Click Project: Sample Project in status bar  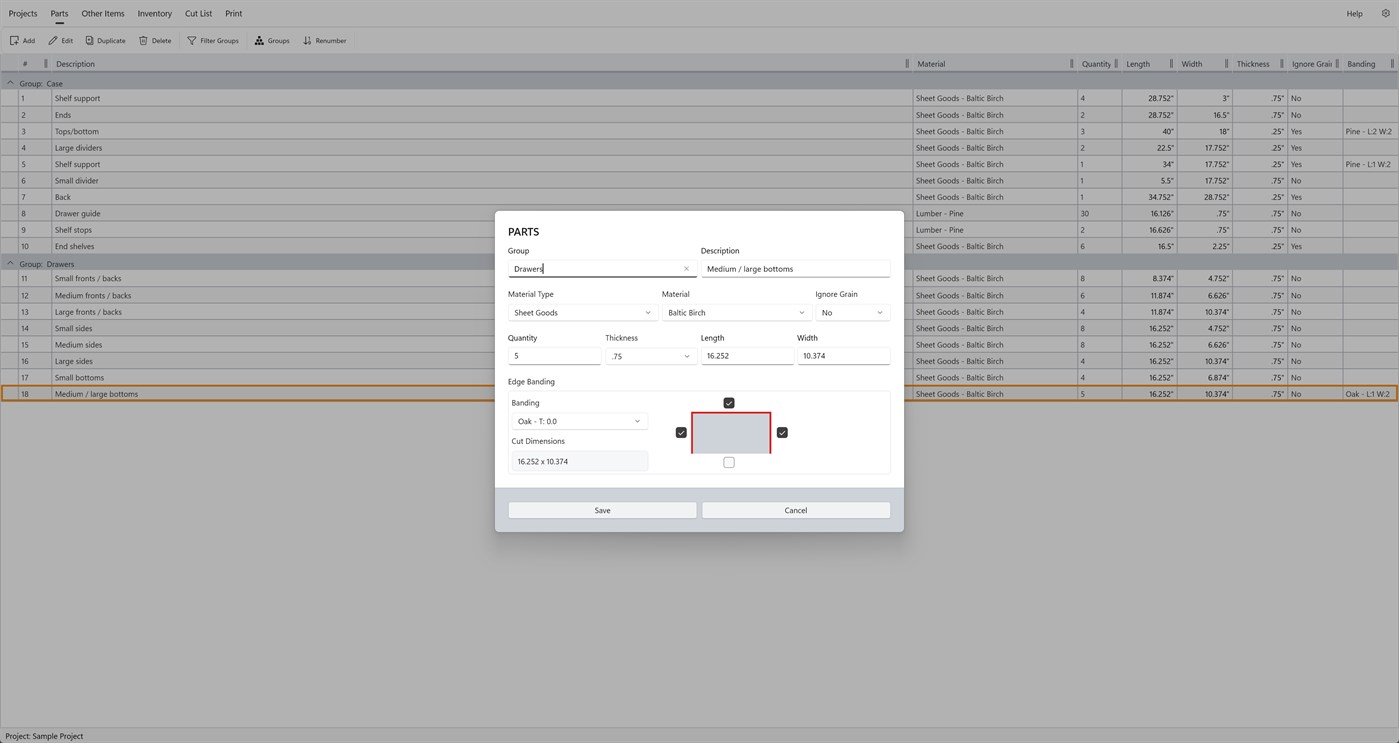point(45,736)
